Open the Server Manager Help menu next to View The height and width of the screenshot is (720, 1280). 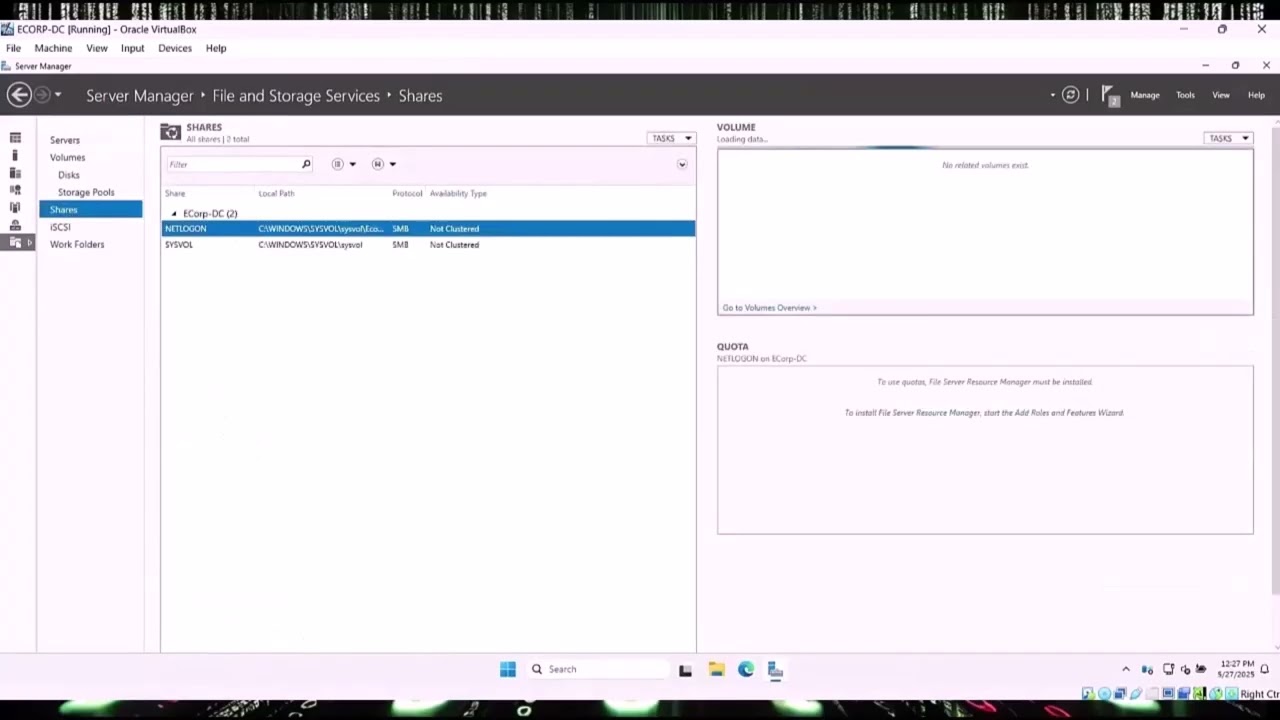pyautogui.click(x=1256, y=95)
